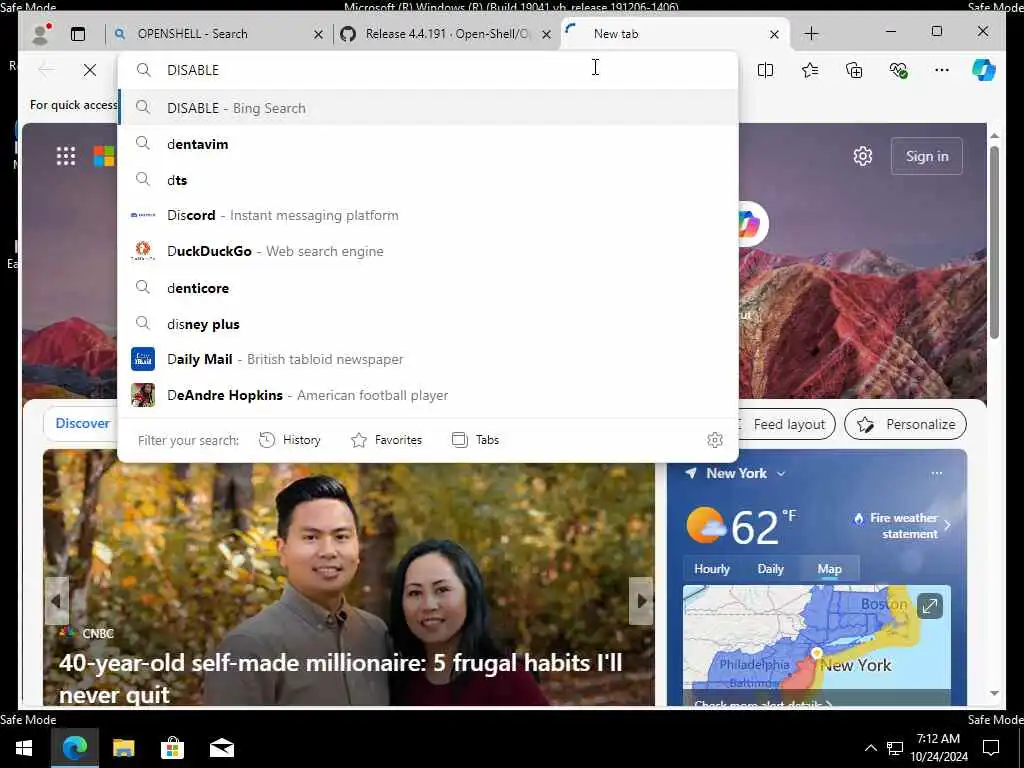Open Fire weather statement alert chevron
This screenshot has height=768, width=1024.
point(948,525)
